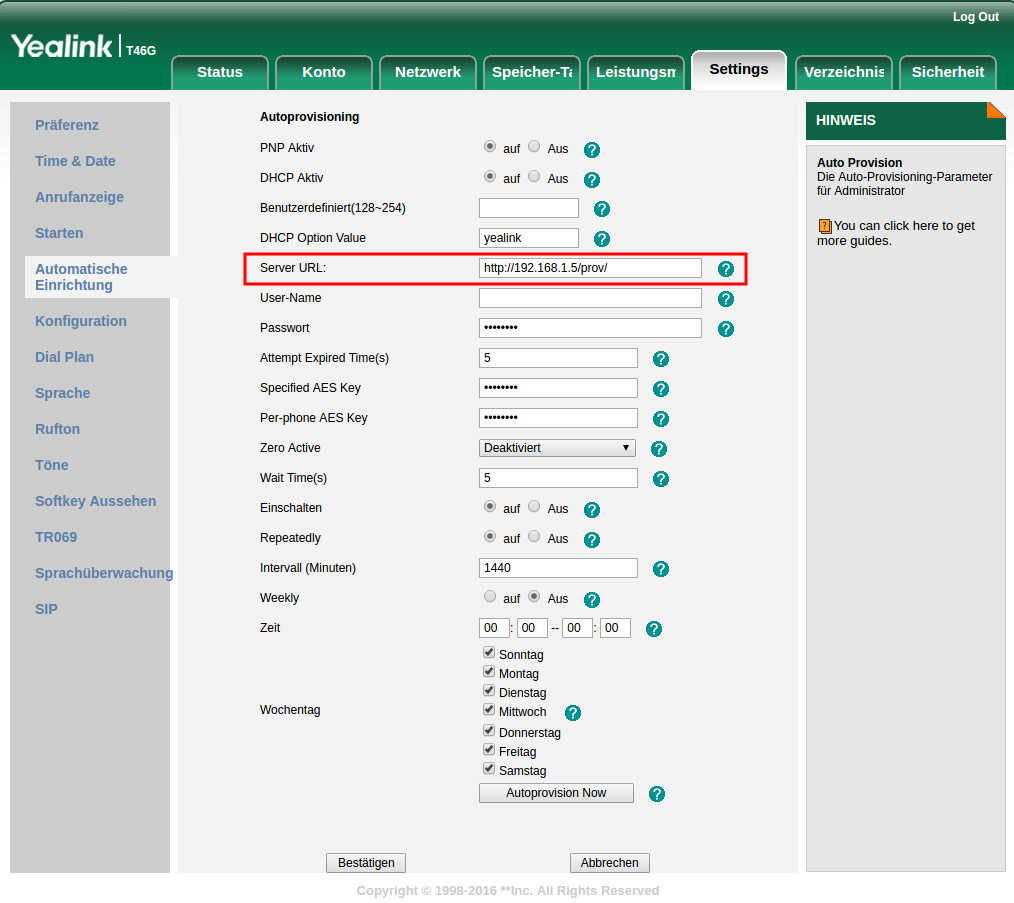Click help icon next to Autoprovision Now
This screenshot has height=903, width=1014.
click(657, 794)
